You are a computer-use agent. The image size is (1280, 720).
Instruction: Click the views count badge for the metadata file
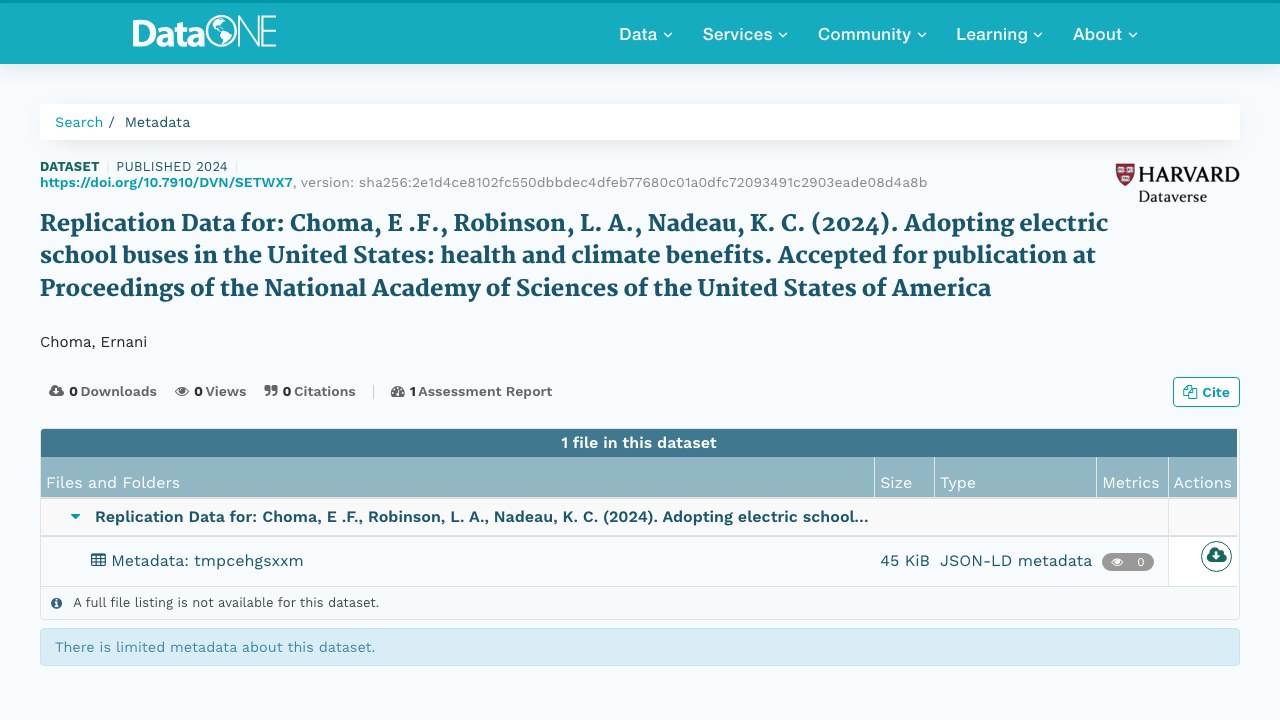click(x=1128, y=562)
